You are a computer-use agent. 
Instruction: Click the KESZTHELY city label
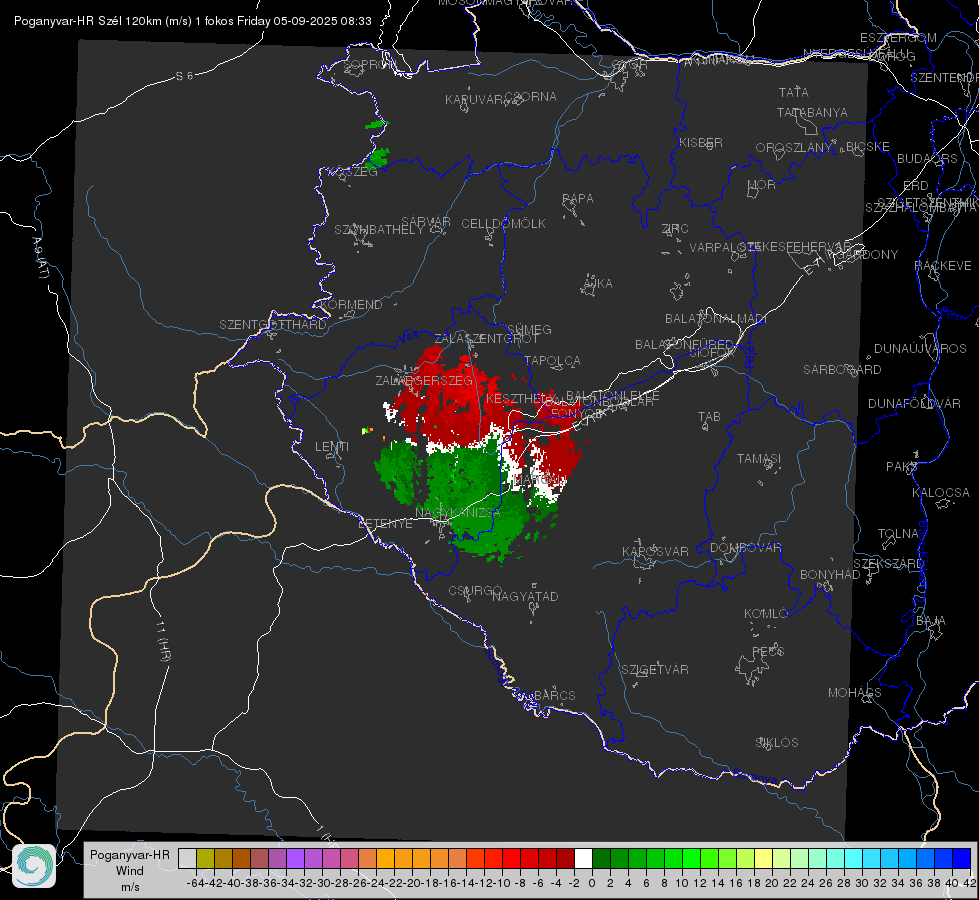(520, 398)
